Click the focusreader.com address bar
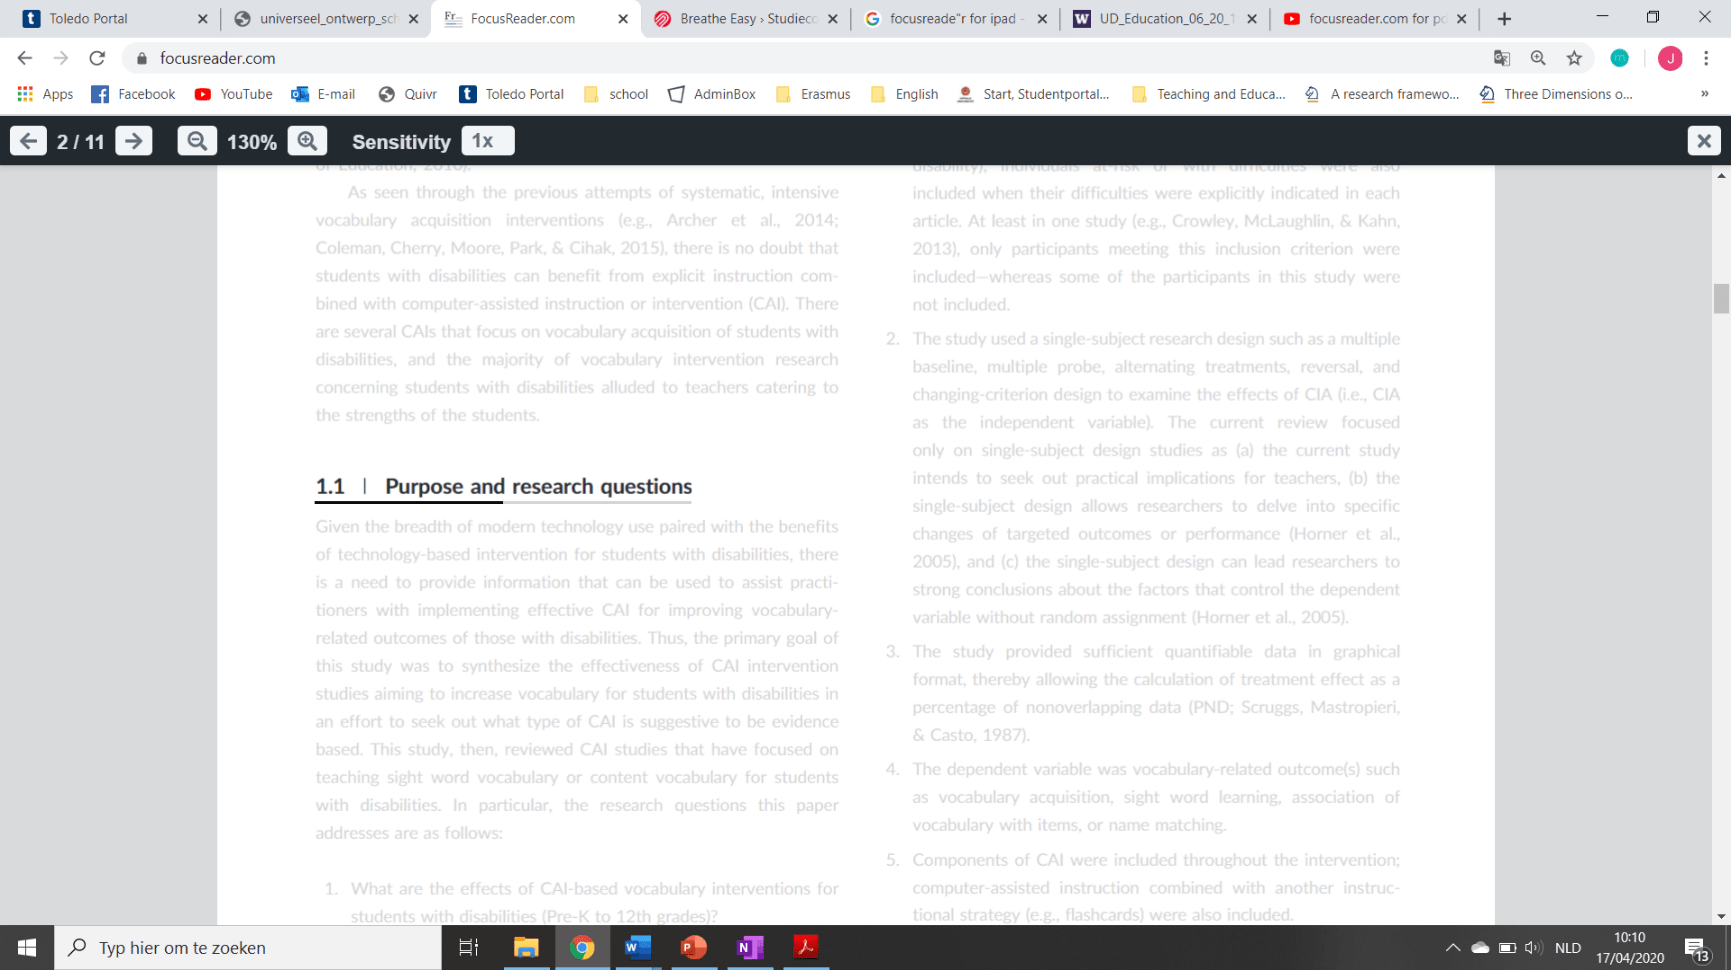This screenshot has width=1731, height=970. (x=800, y=58)
